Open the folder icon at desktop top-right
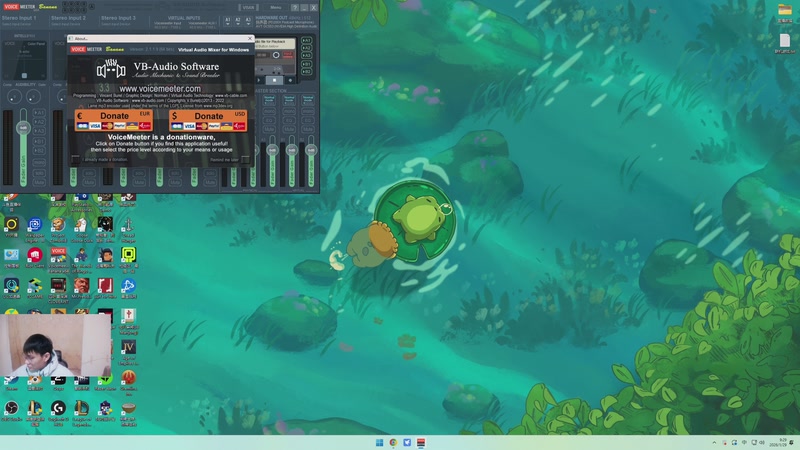The height and width of the screenshot is (450, 800). point(785,12)
